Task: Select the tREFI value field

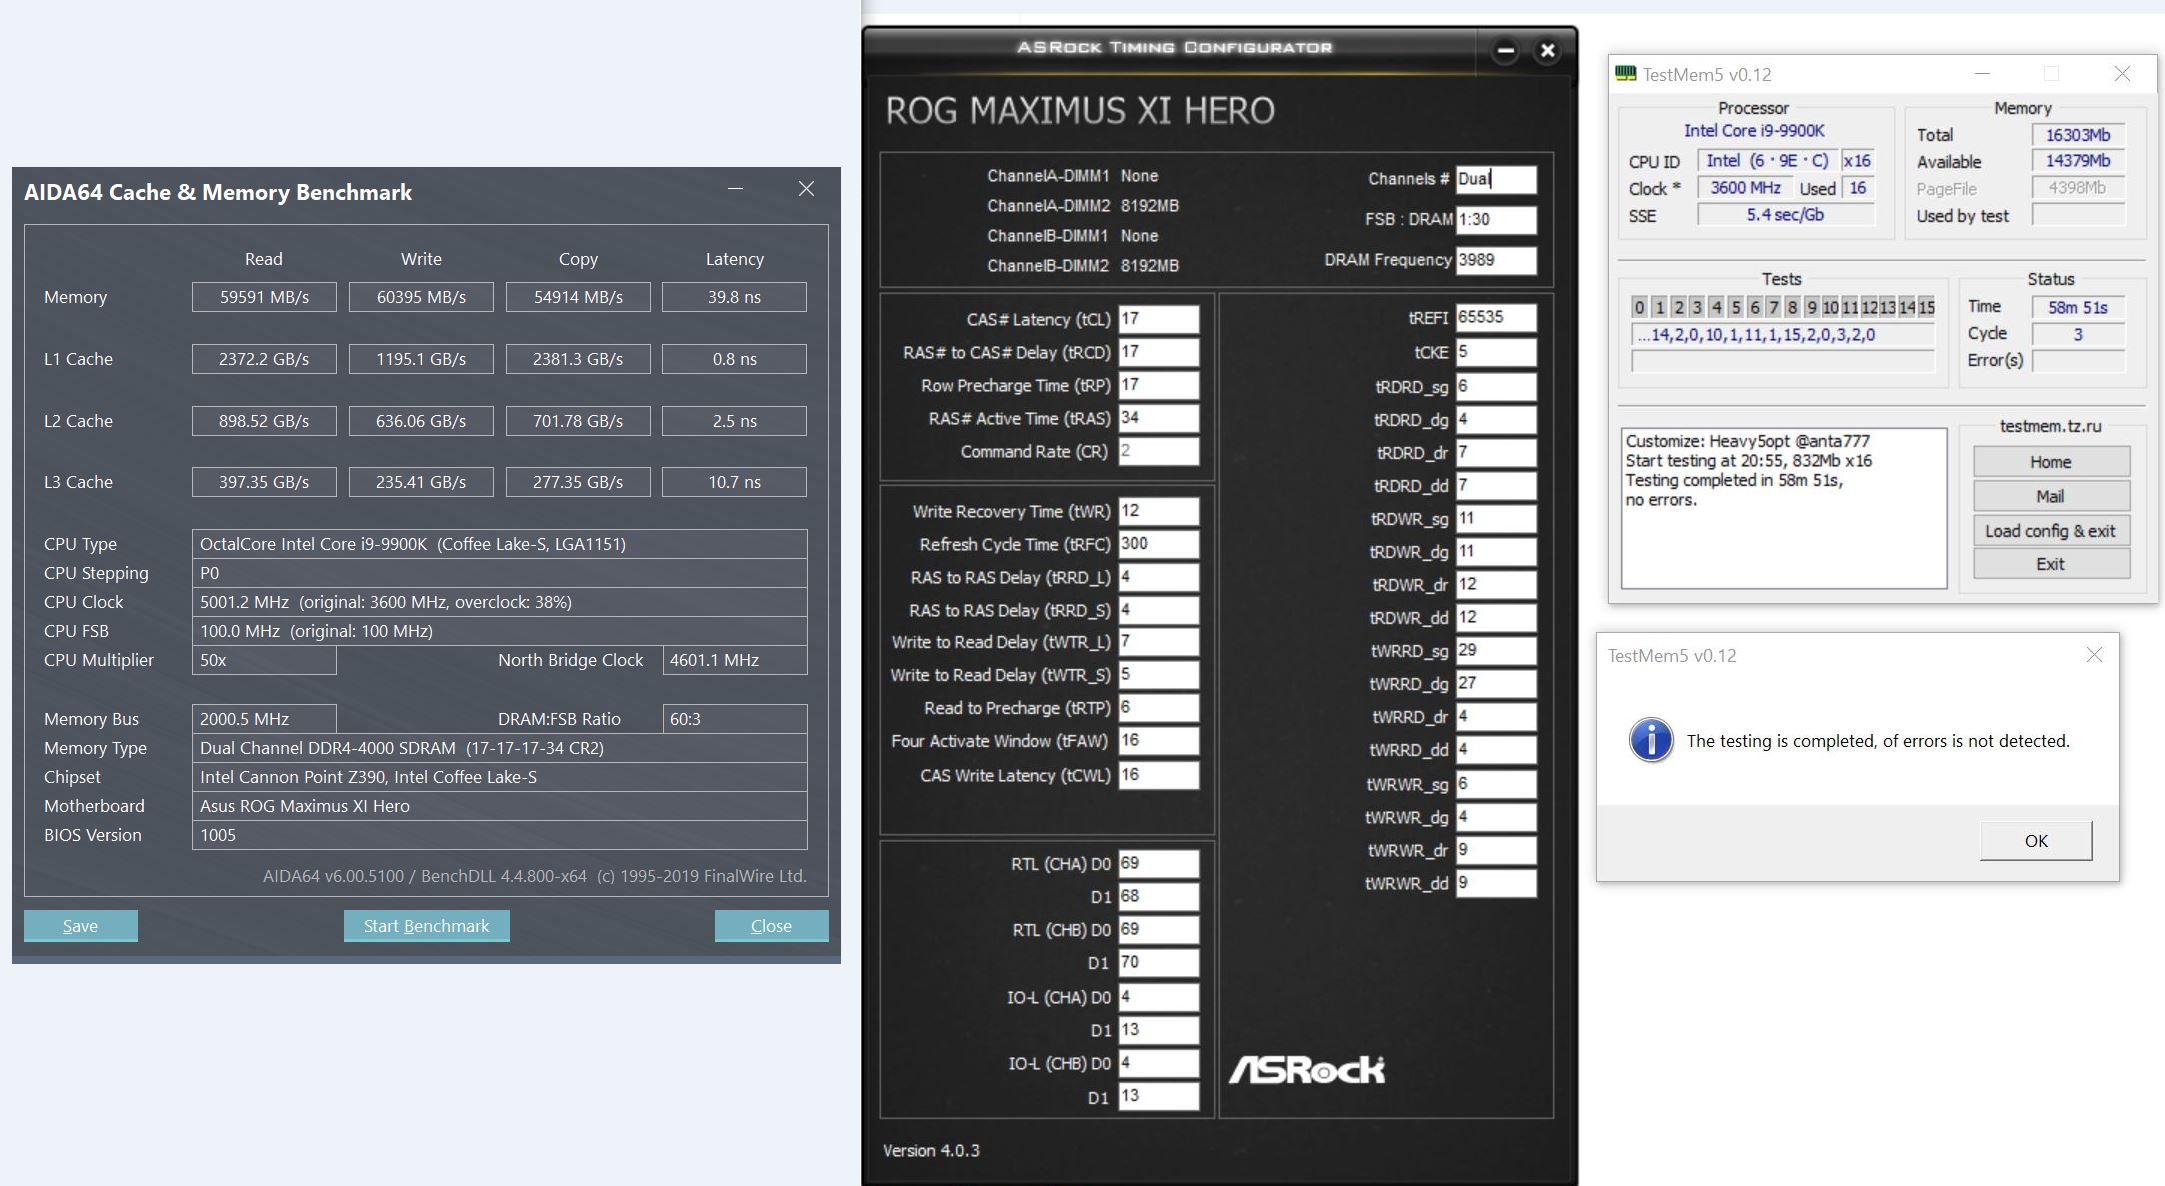Action: (1495, 317)
